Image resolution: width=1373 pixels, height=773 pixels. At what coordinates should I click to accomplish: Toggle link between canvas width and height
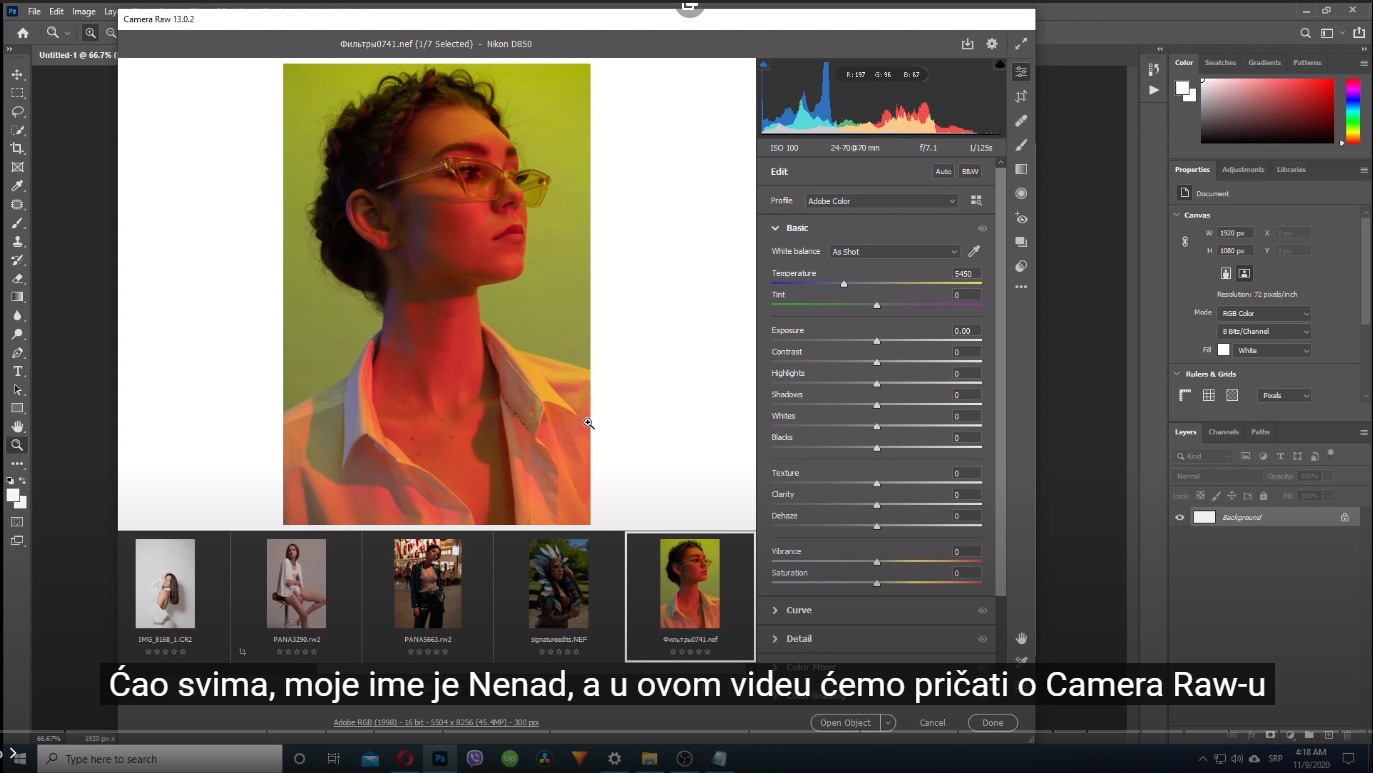(x=1185, y=242)
